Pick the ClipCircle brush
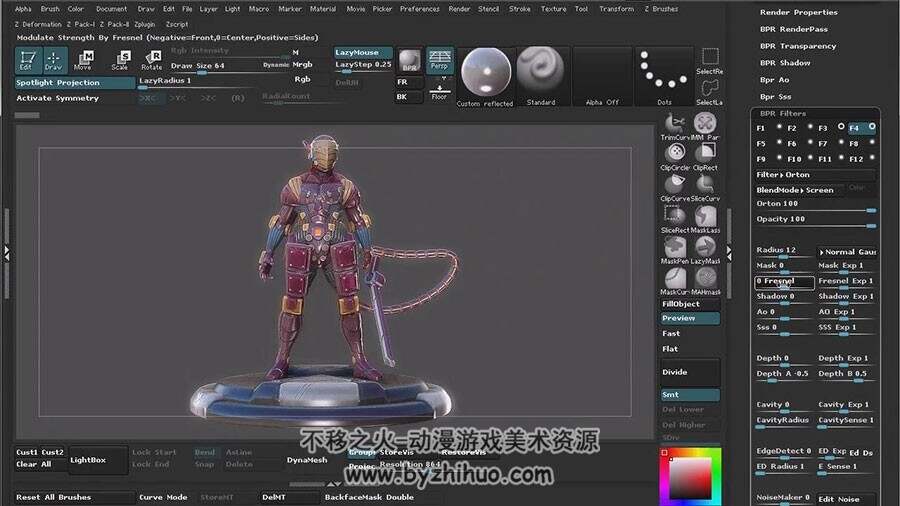This screenshot has height=506, width=900. point(676,157)
